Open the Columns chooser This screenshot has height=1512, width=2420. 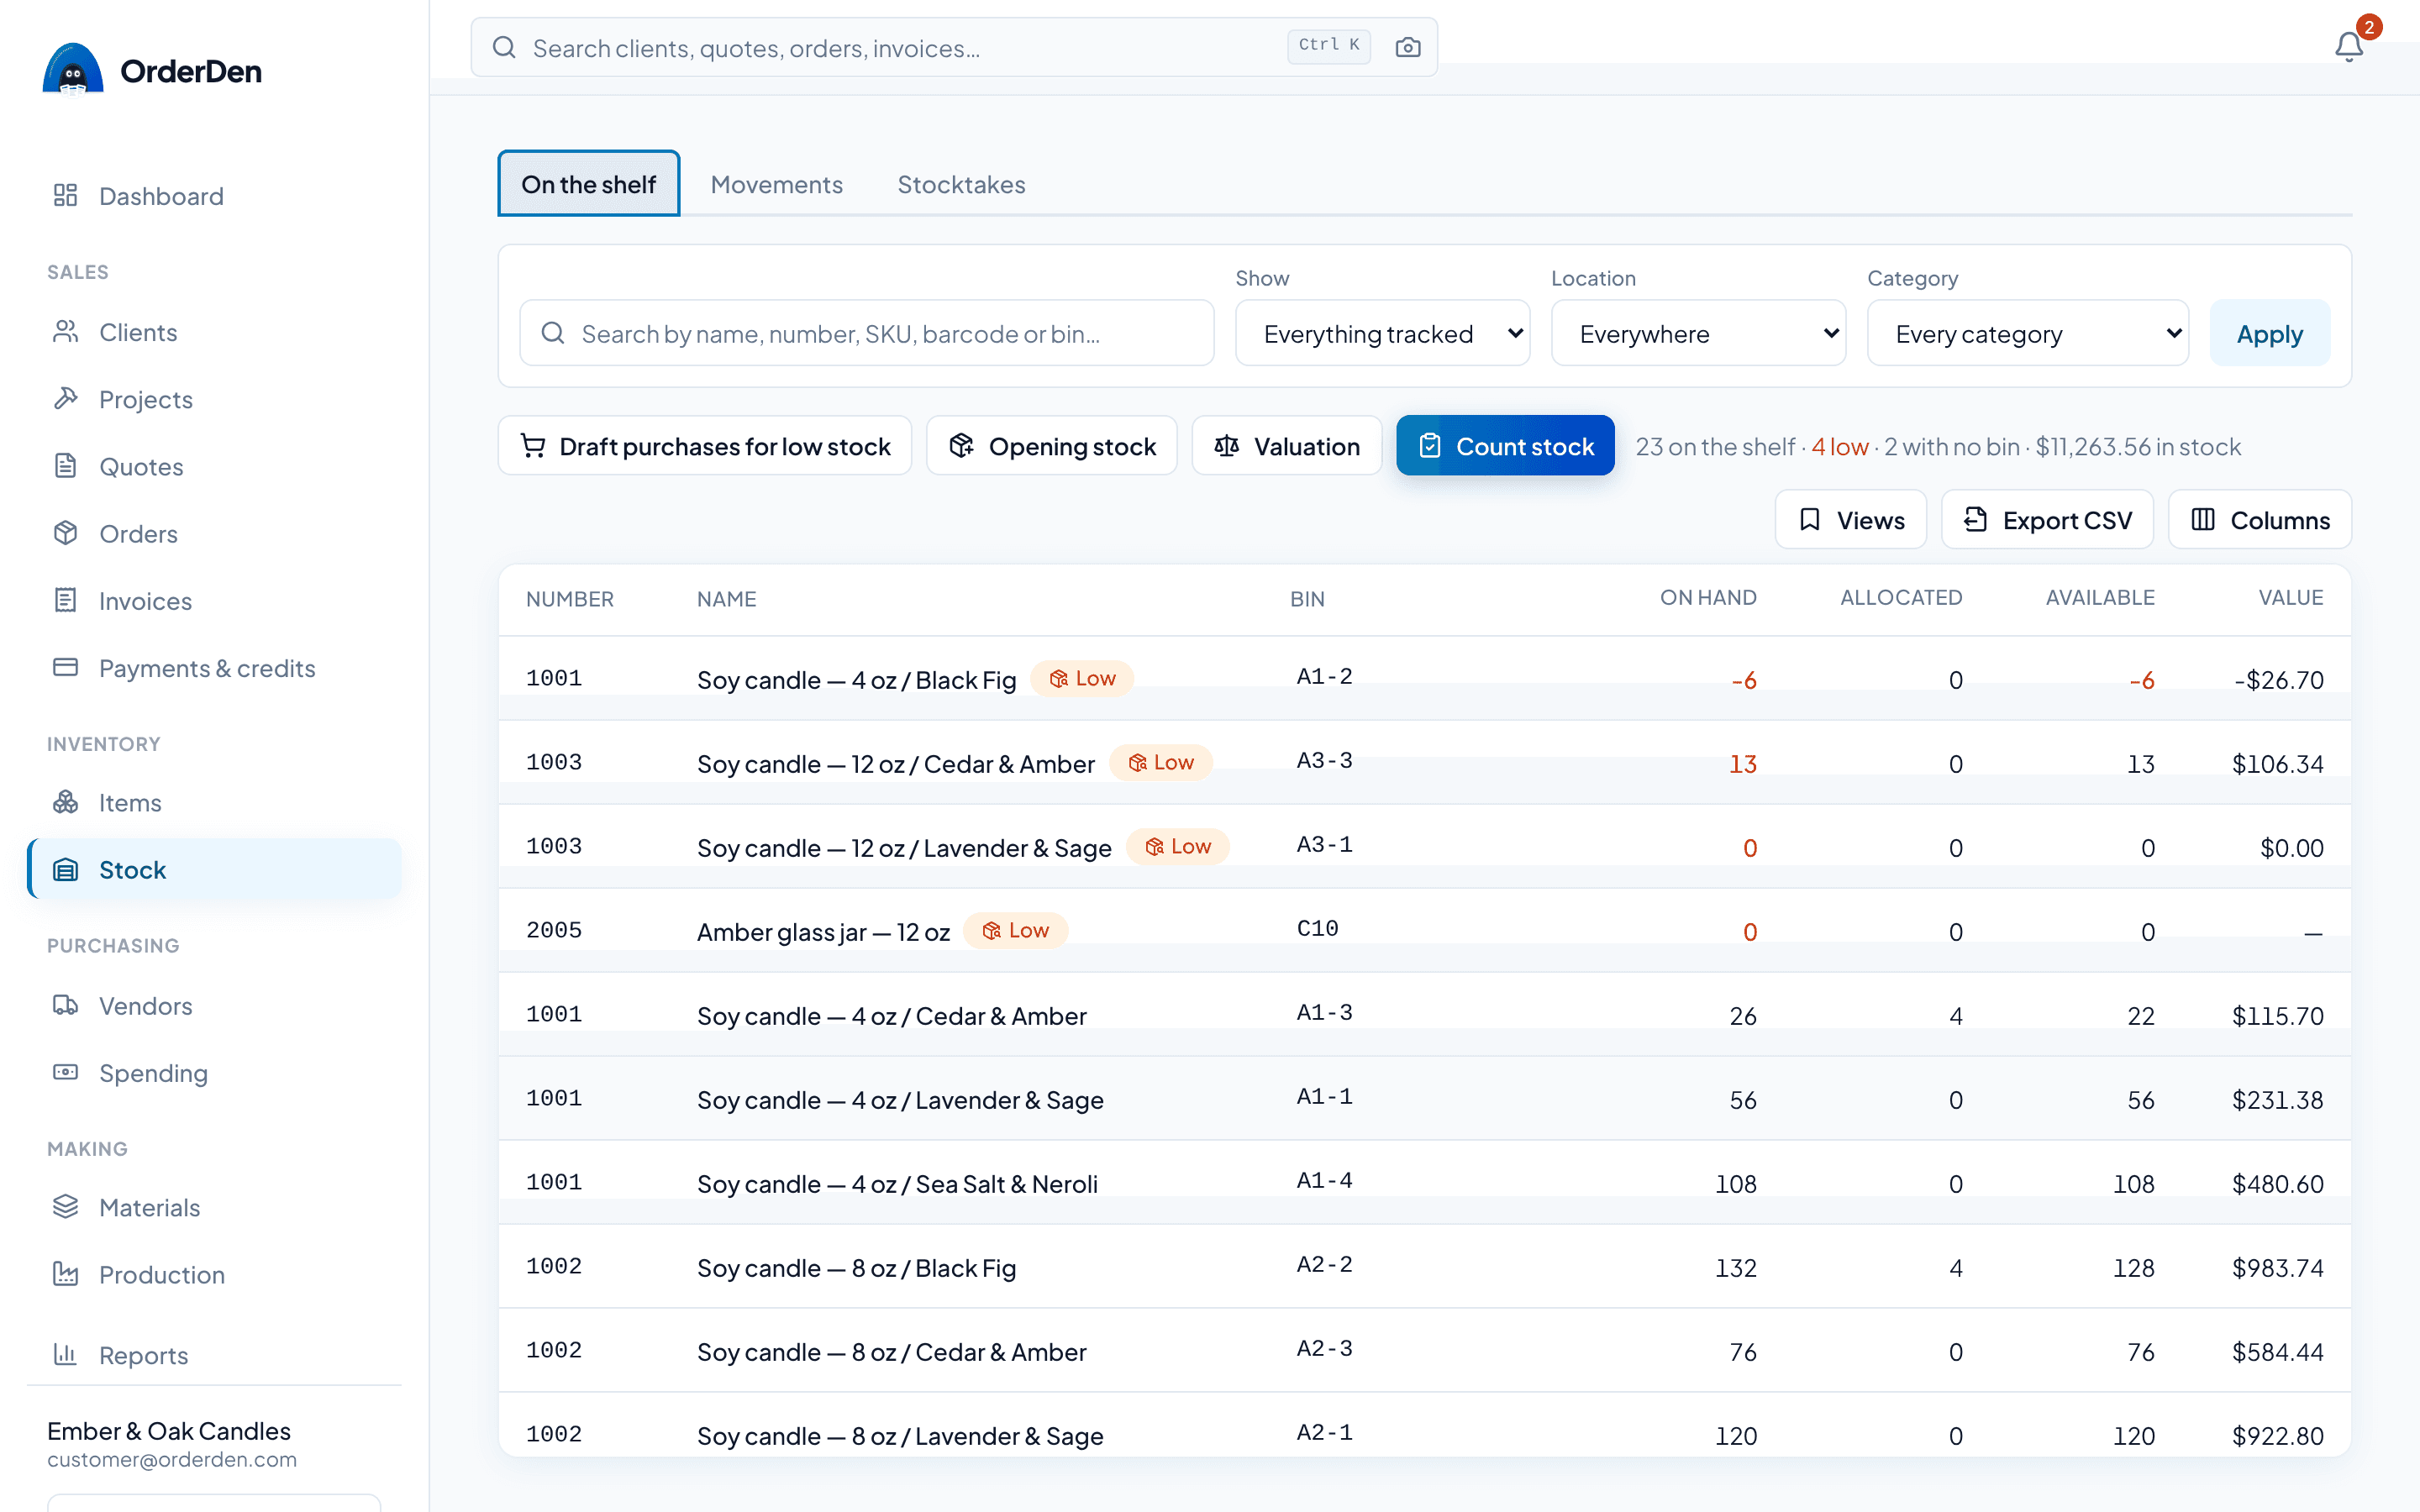coord(2260,520)
